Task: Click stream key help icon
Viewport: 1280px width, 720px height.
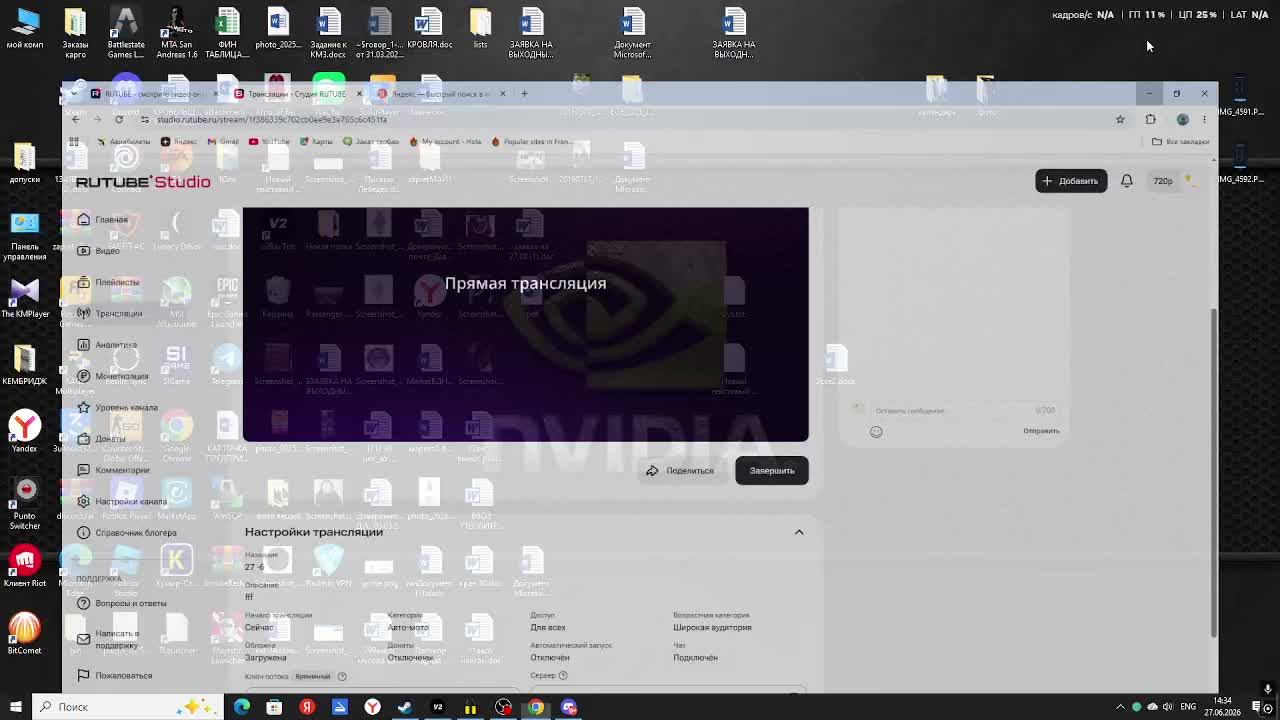Action: 342,677
